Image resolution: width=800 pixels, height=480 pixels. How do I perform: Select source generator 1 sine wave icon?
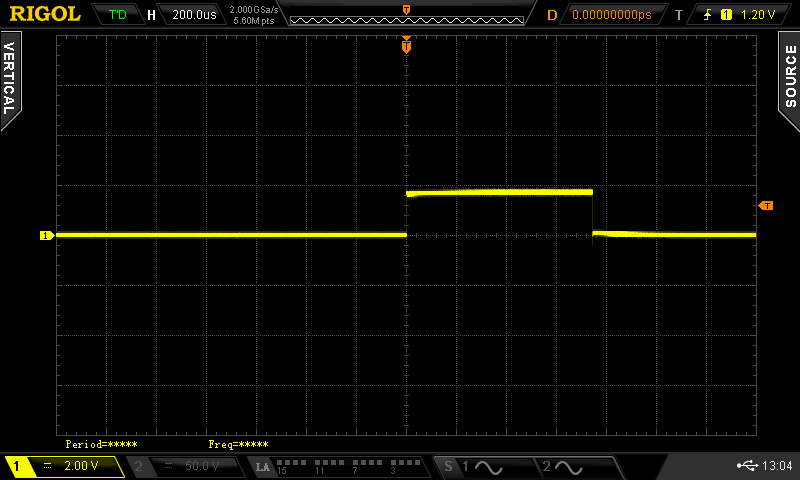tap(480, 467)
